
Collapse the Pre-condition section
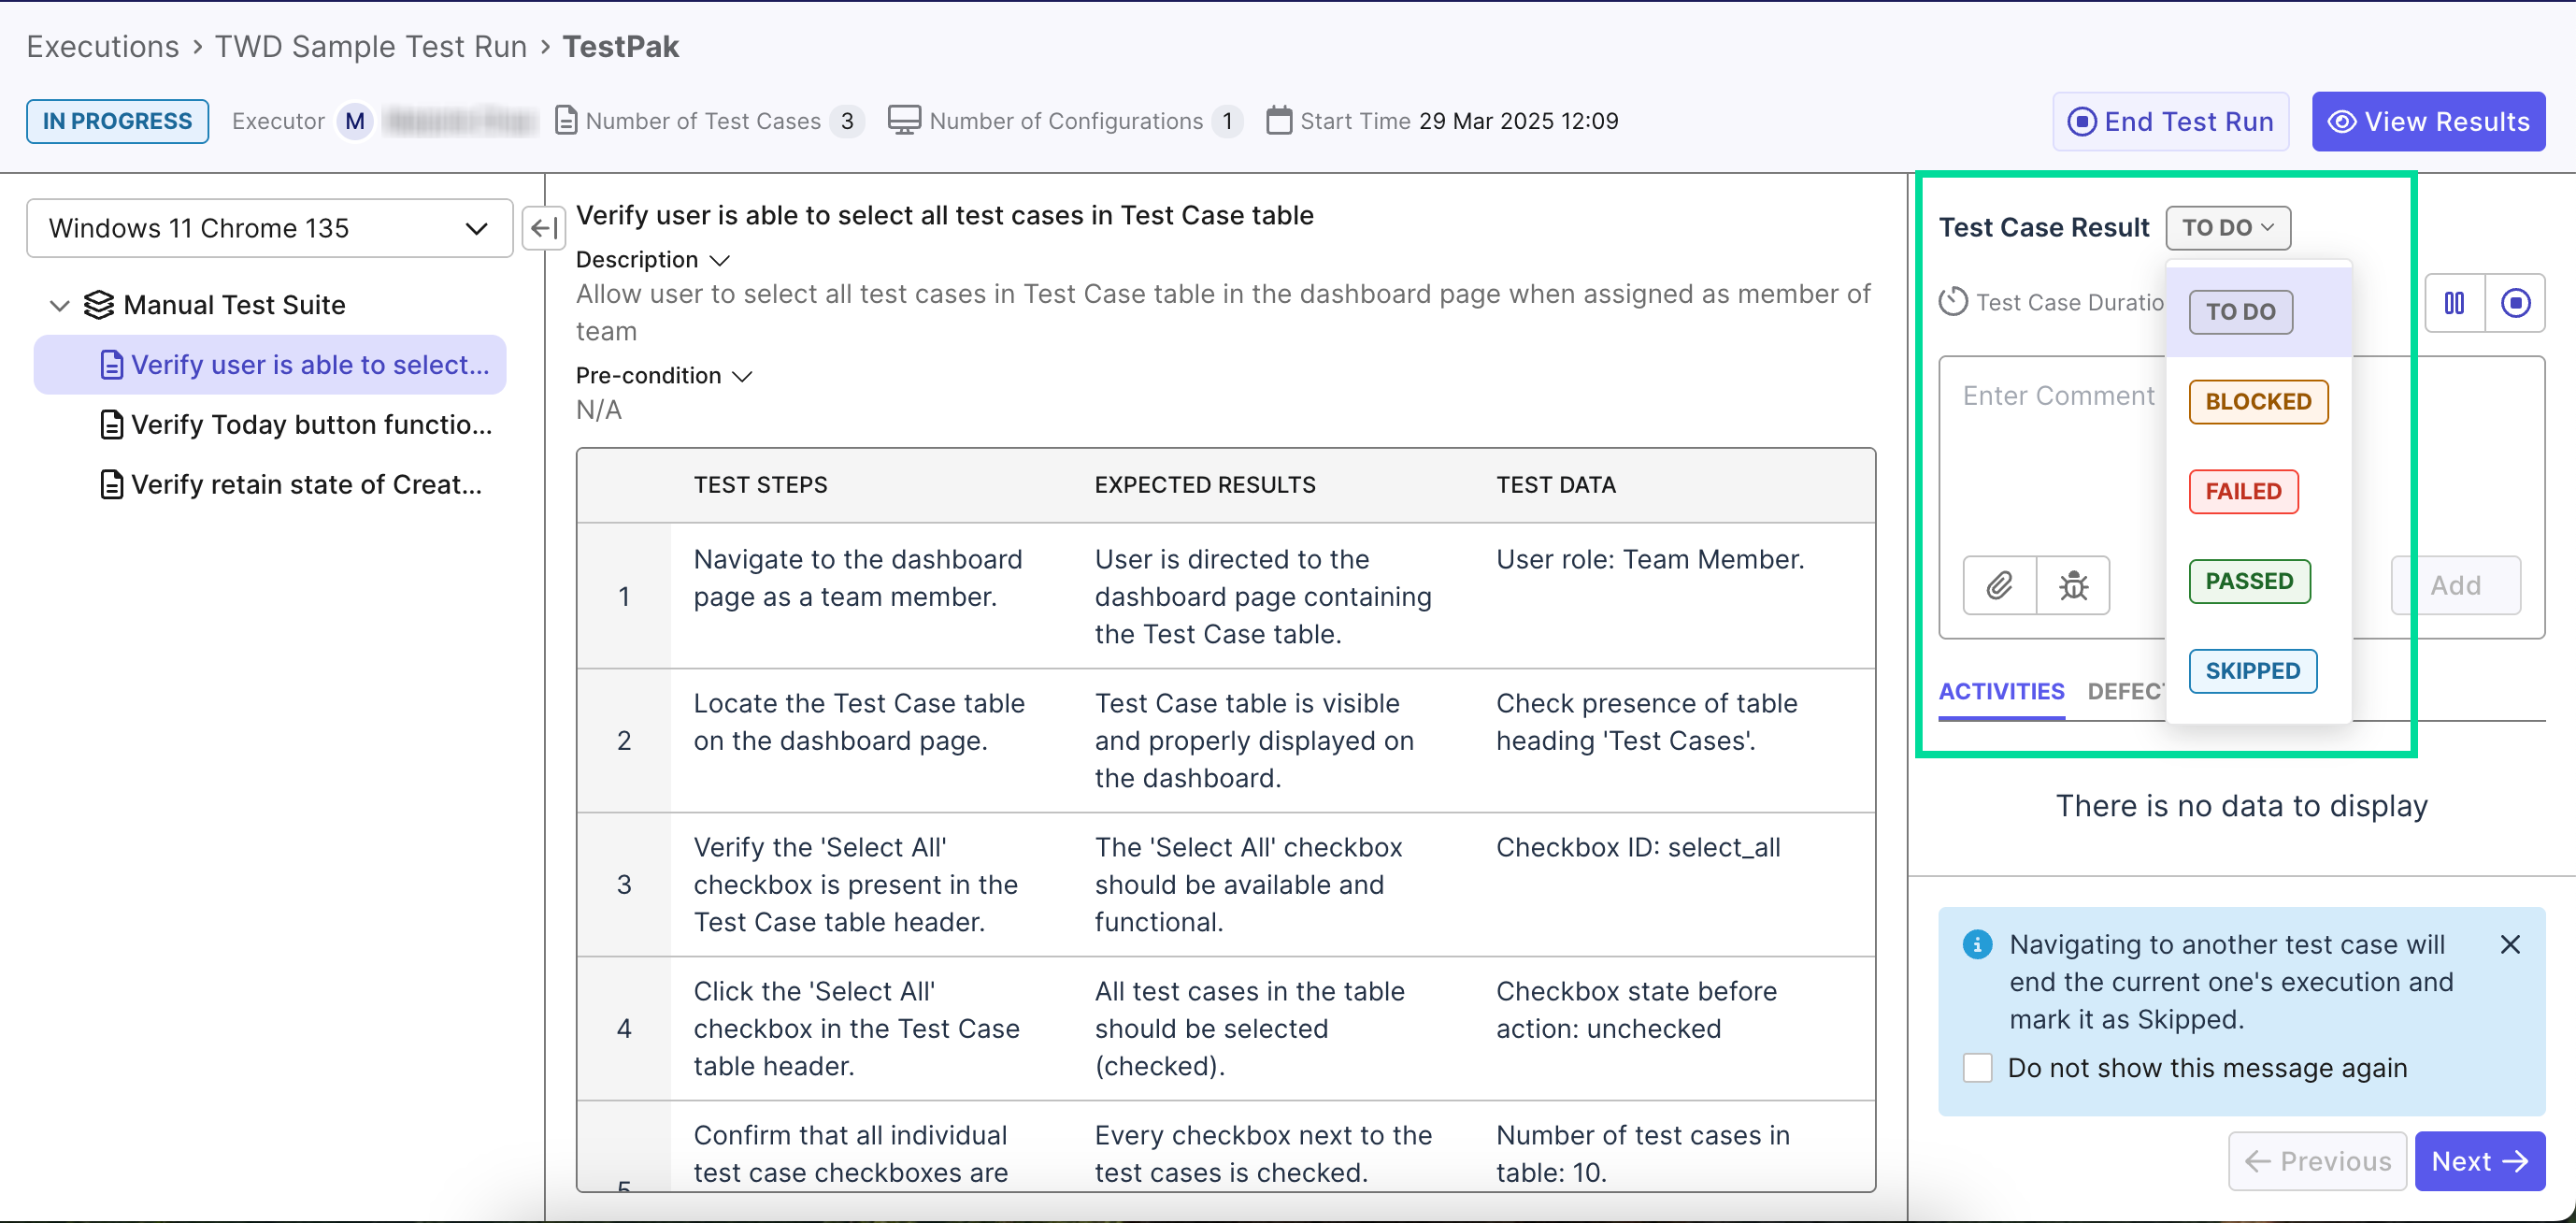pyautogui.click(x=742, y=376)
